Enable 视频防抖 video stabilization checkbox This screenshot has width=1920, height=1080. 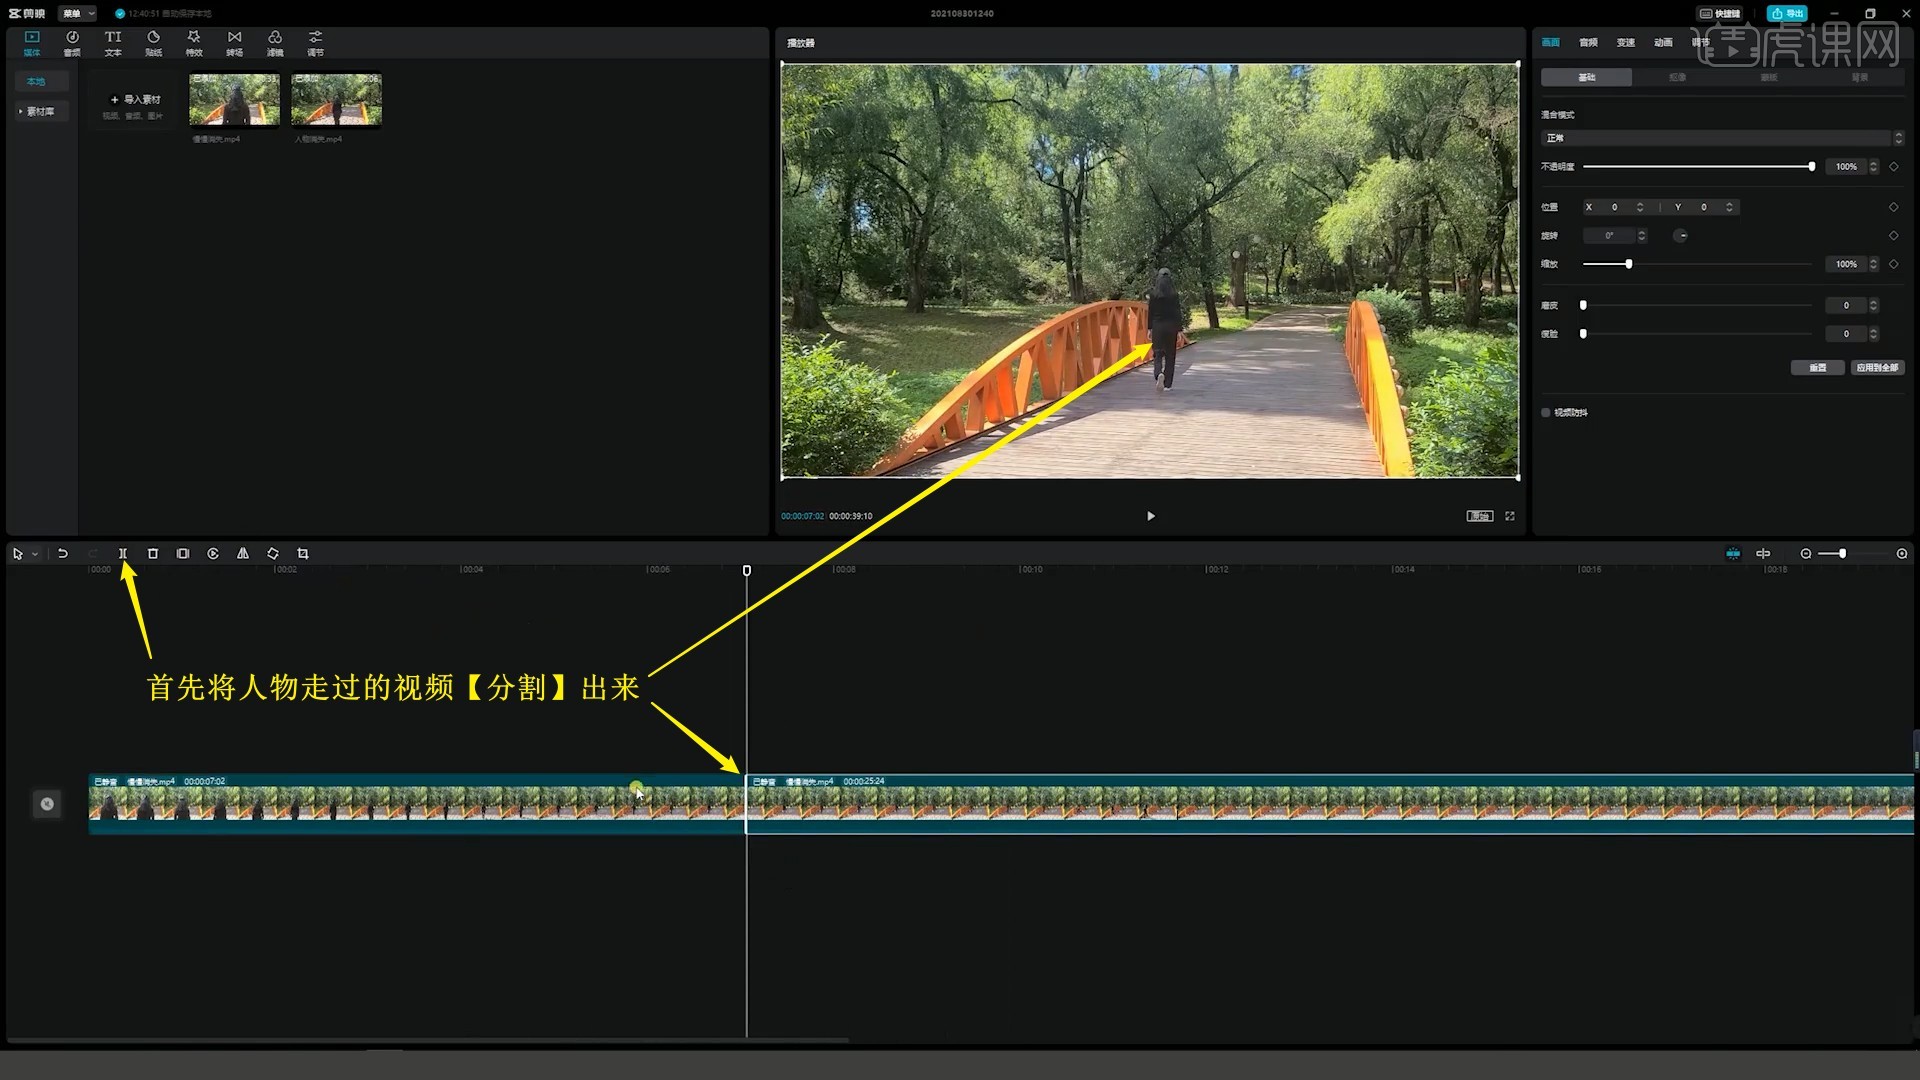[1546, 413]
